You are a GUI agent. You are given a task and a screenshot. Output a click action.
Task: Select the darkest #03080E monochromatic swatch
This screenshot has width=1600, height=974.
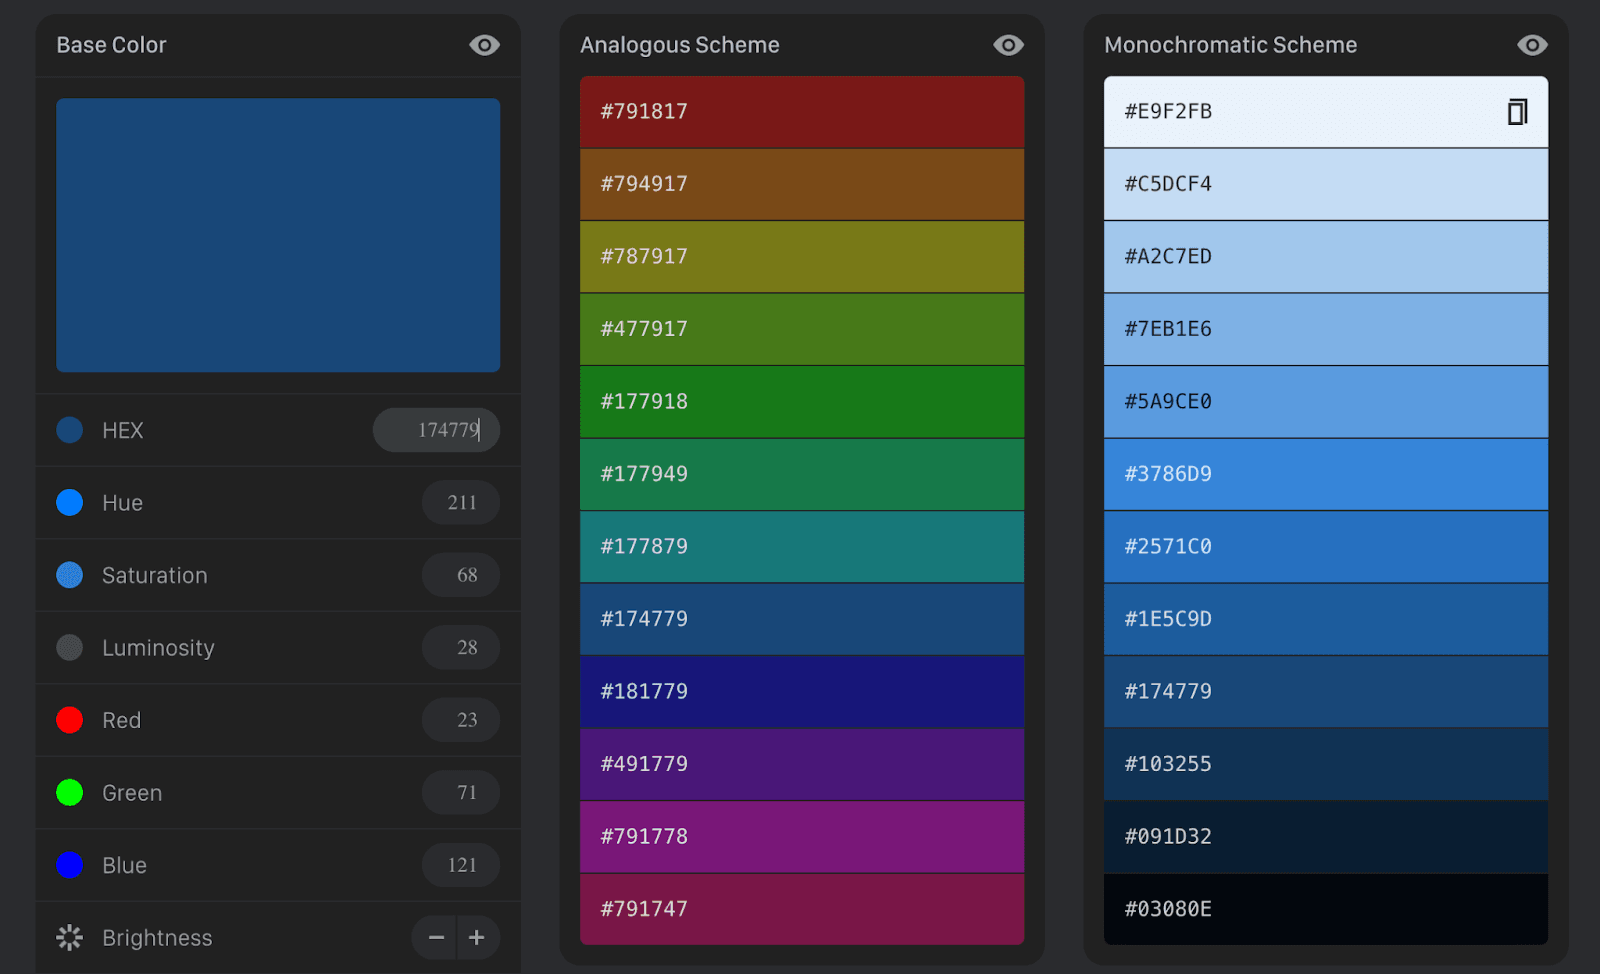click(x=1325, y=909)
